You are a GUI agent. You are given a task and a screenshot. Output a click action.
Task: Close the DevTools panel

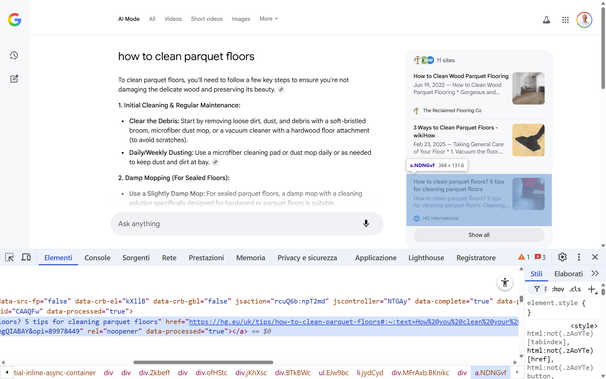point(595,257)
